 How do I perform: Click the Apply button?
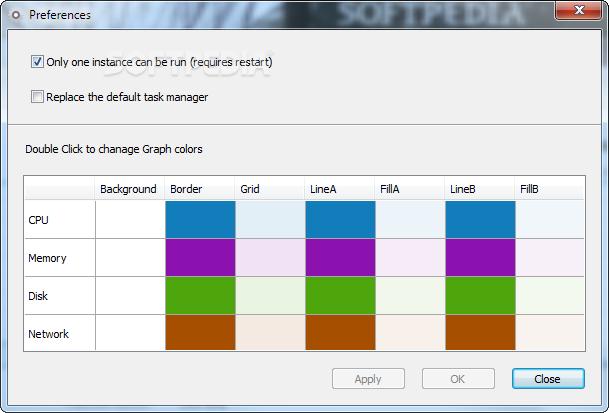tap(368, 379)
